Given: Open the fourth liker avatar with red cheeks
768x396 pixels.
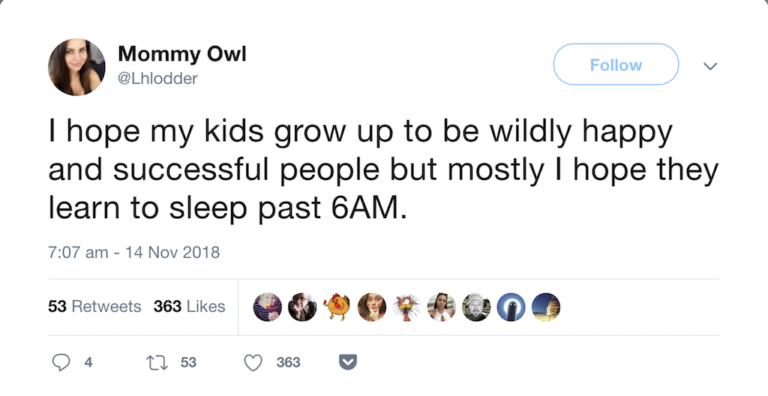Looking at the screenshot, I should coord(372,307).
